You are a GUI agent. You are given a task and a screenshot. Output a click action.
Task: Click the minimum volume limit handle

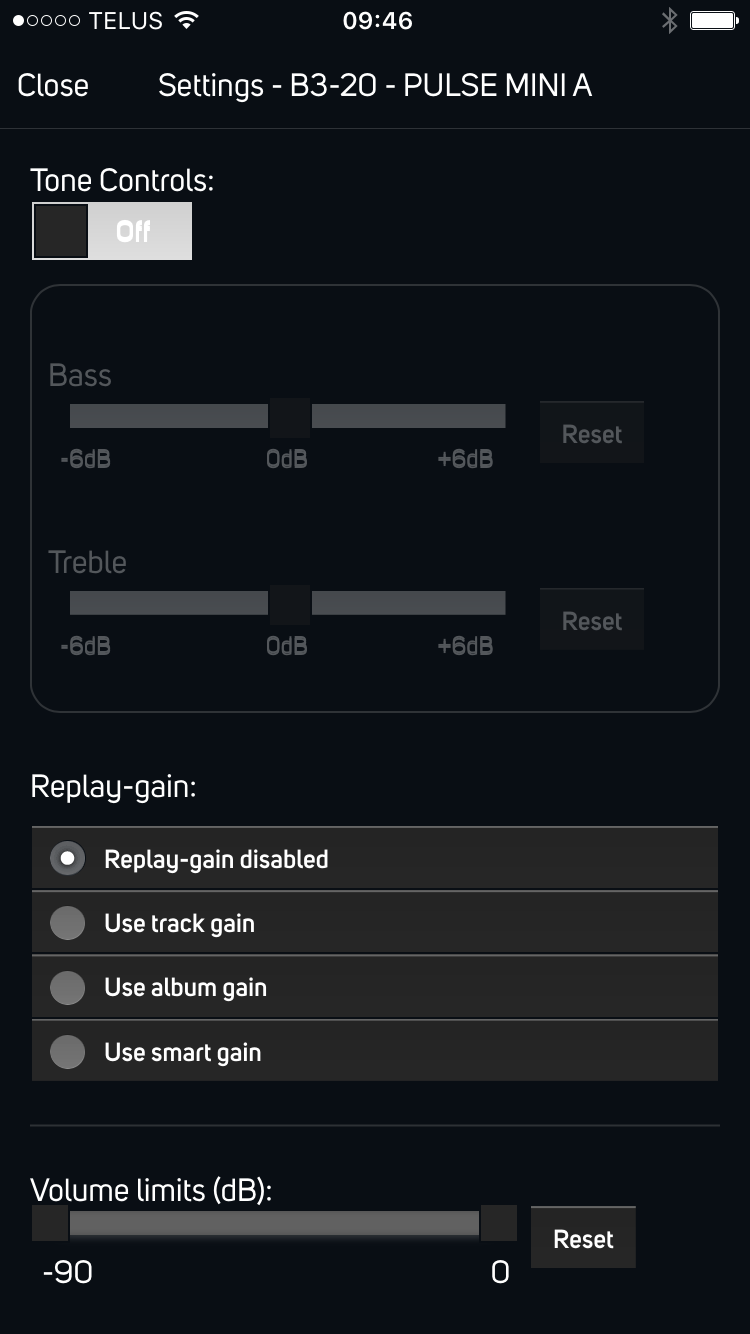coord(50,1223)
